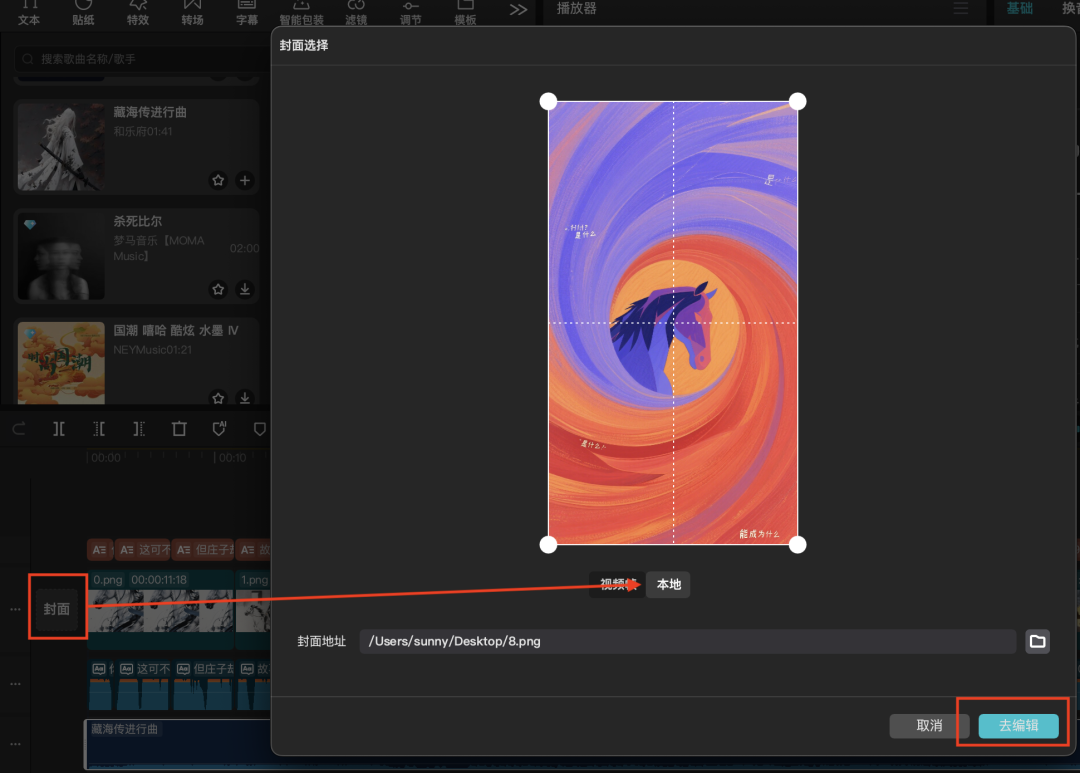The height and width of the screenshot is (773, 1080).
Task: Click the top-left crop handle of cover
Action: (548, 101)
